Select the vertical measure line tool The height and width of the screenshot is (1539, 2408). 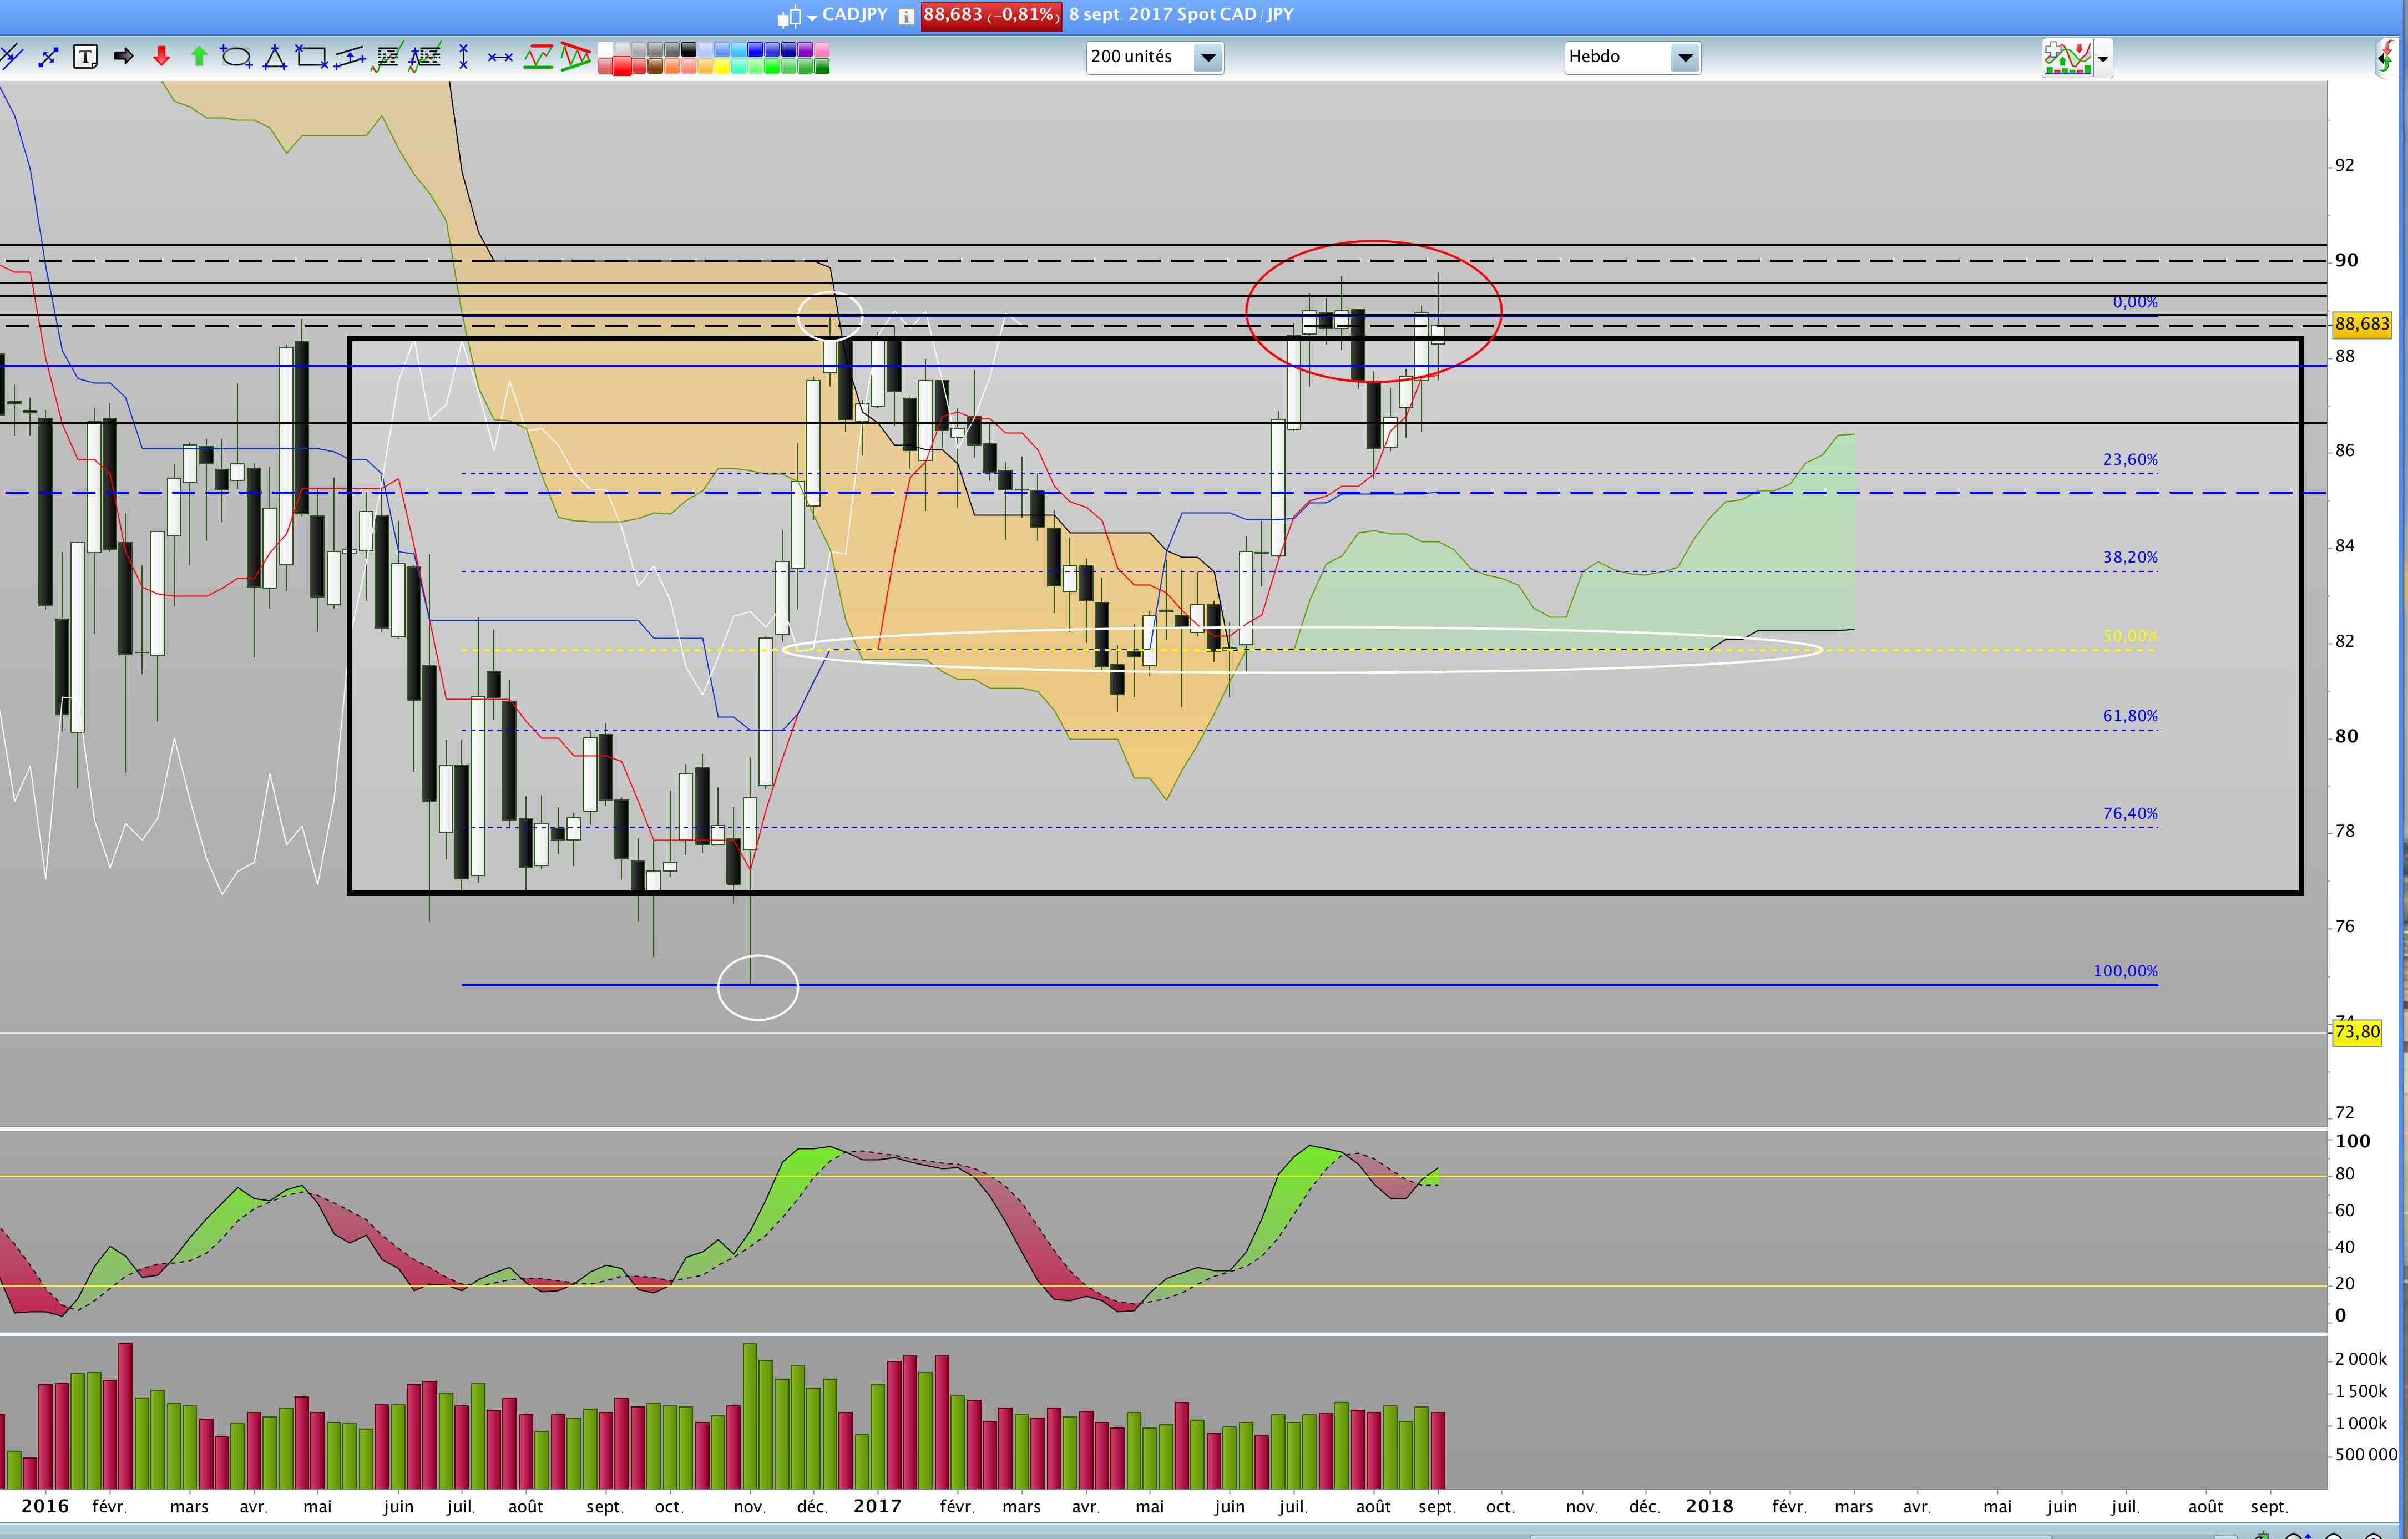click(x=463, y=57)
